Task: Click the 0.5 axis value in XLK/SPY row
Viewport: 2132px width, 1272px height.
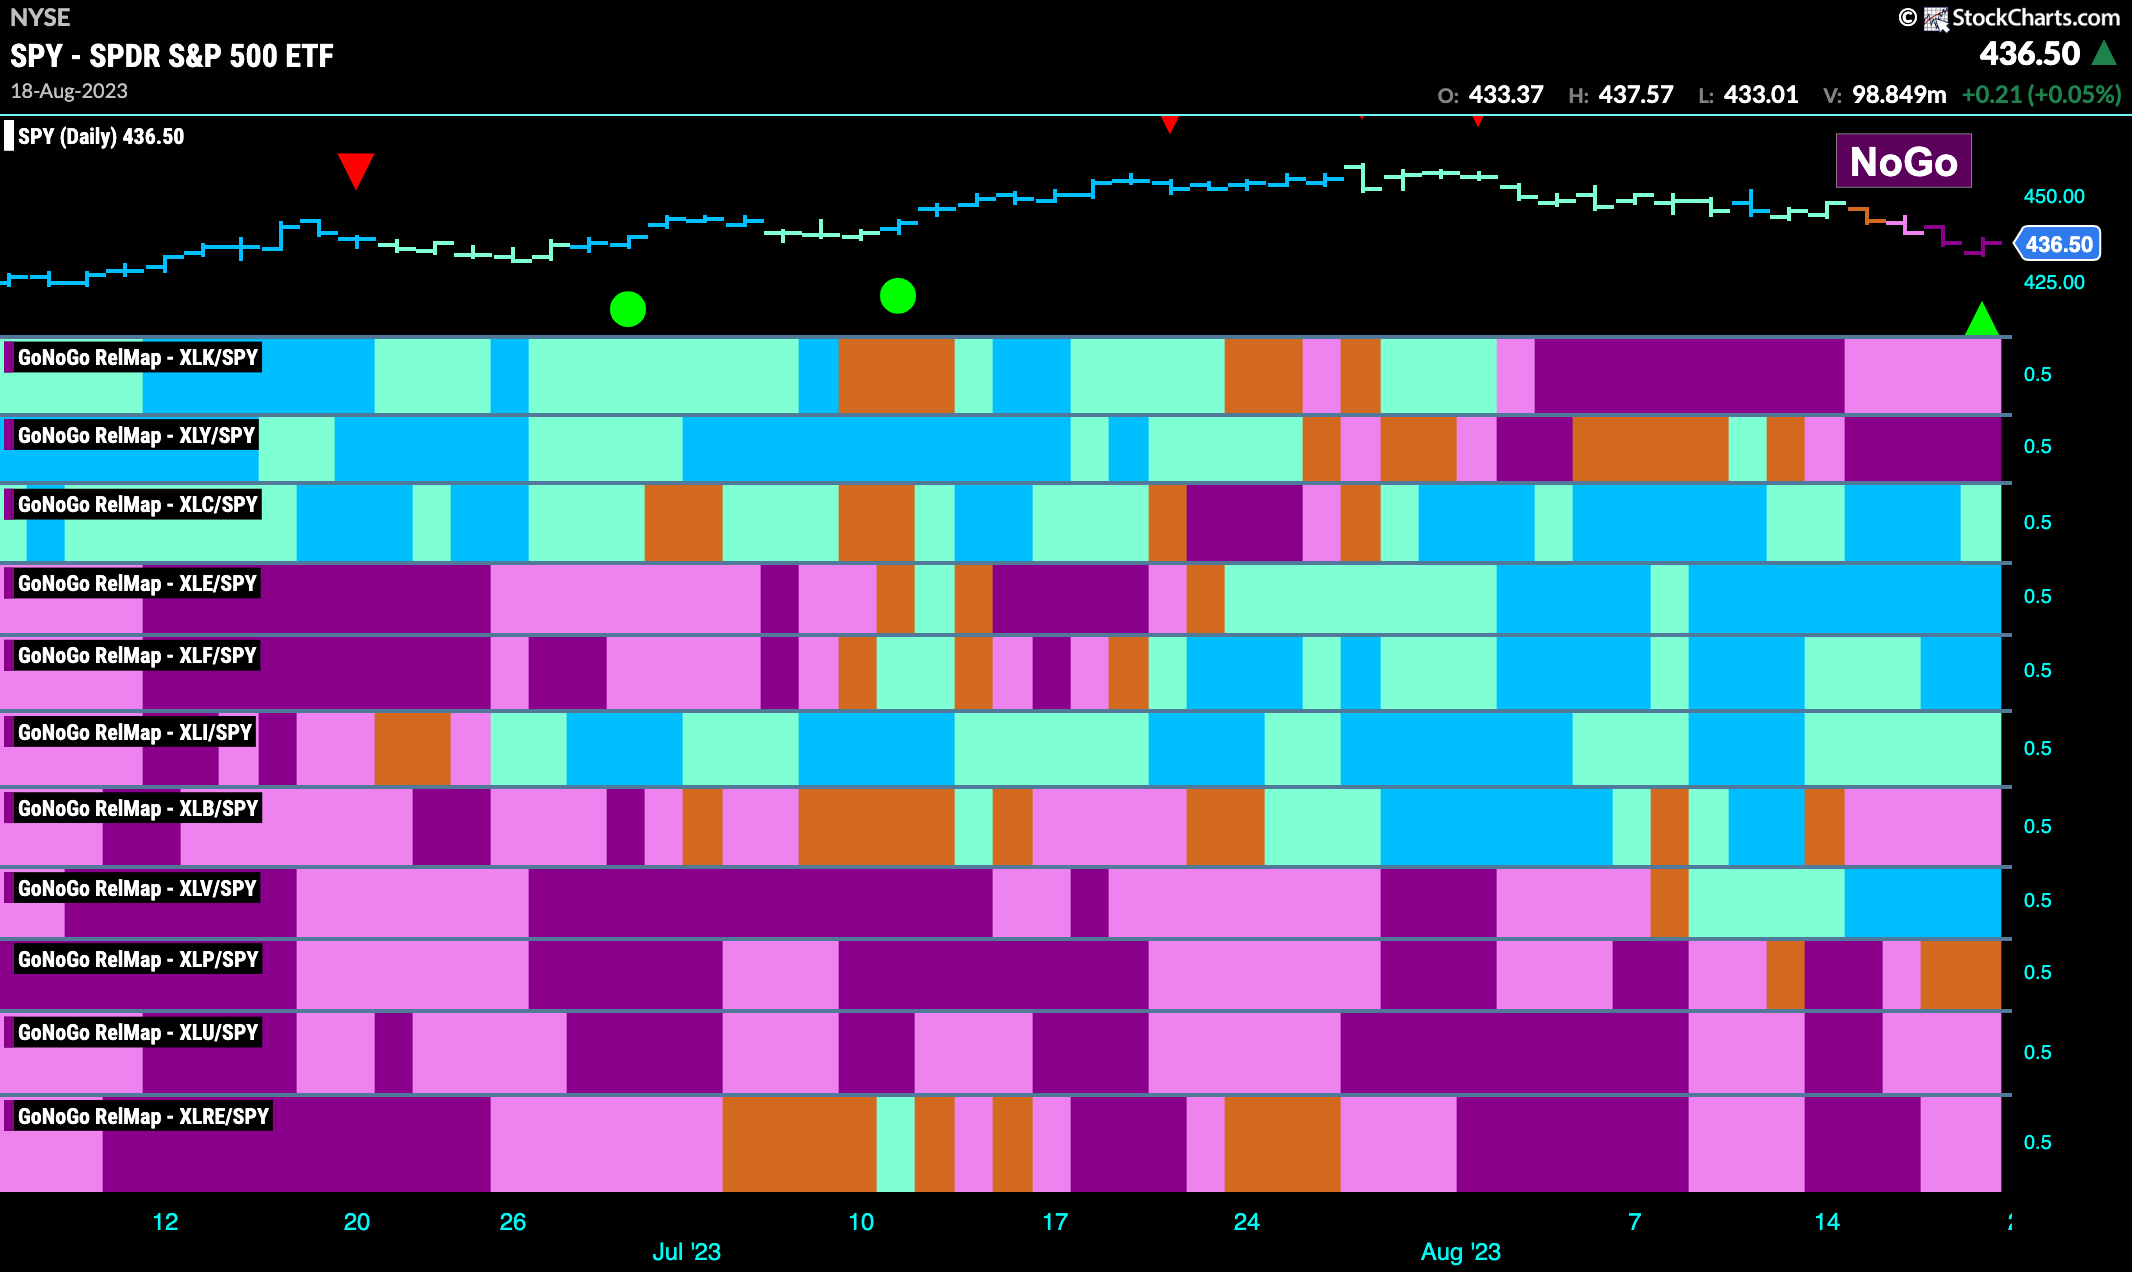Action: point(2037,374)
